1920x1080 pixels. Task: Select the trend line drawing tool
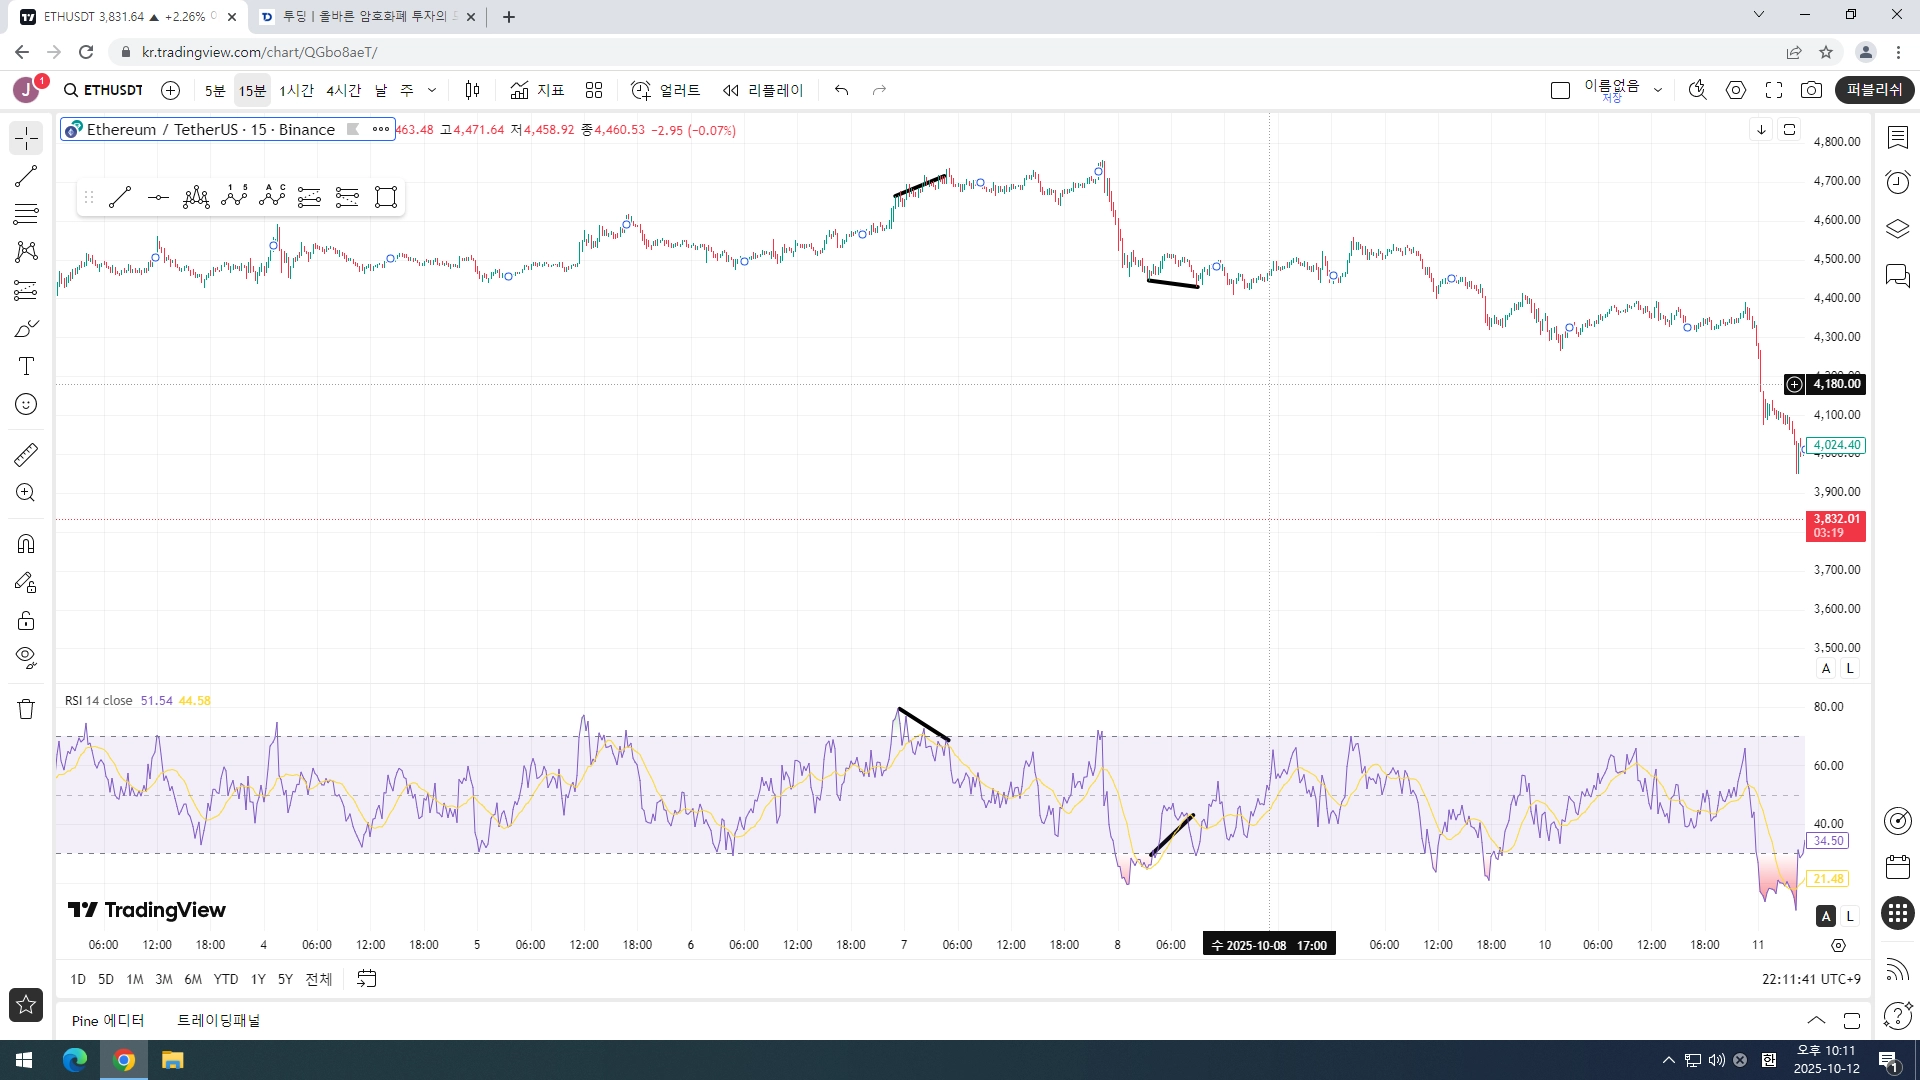[x=26, y=176]
